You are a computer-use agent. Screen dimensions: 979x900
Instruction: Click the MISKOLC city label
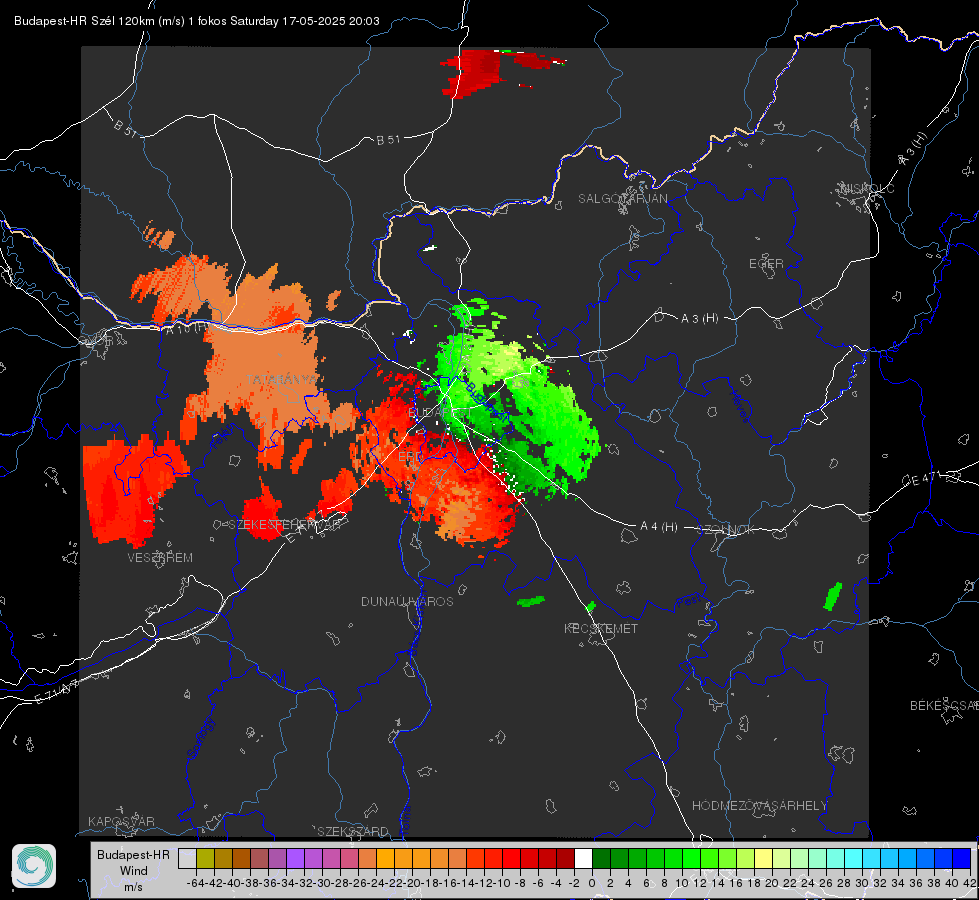coord(867,188)
